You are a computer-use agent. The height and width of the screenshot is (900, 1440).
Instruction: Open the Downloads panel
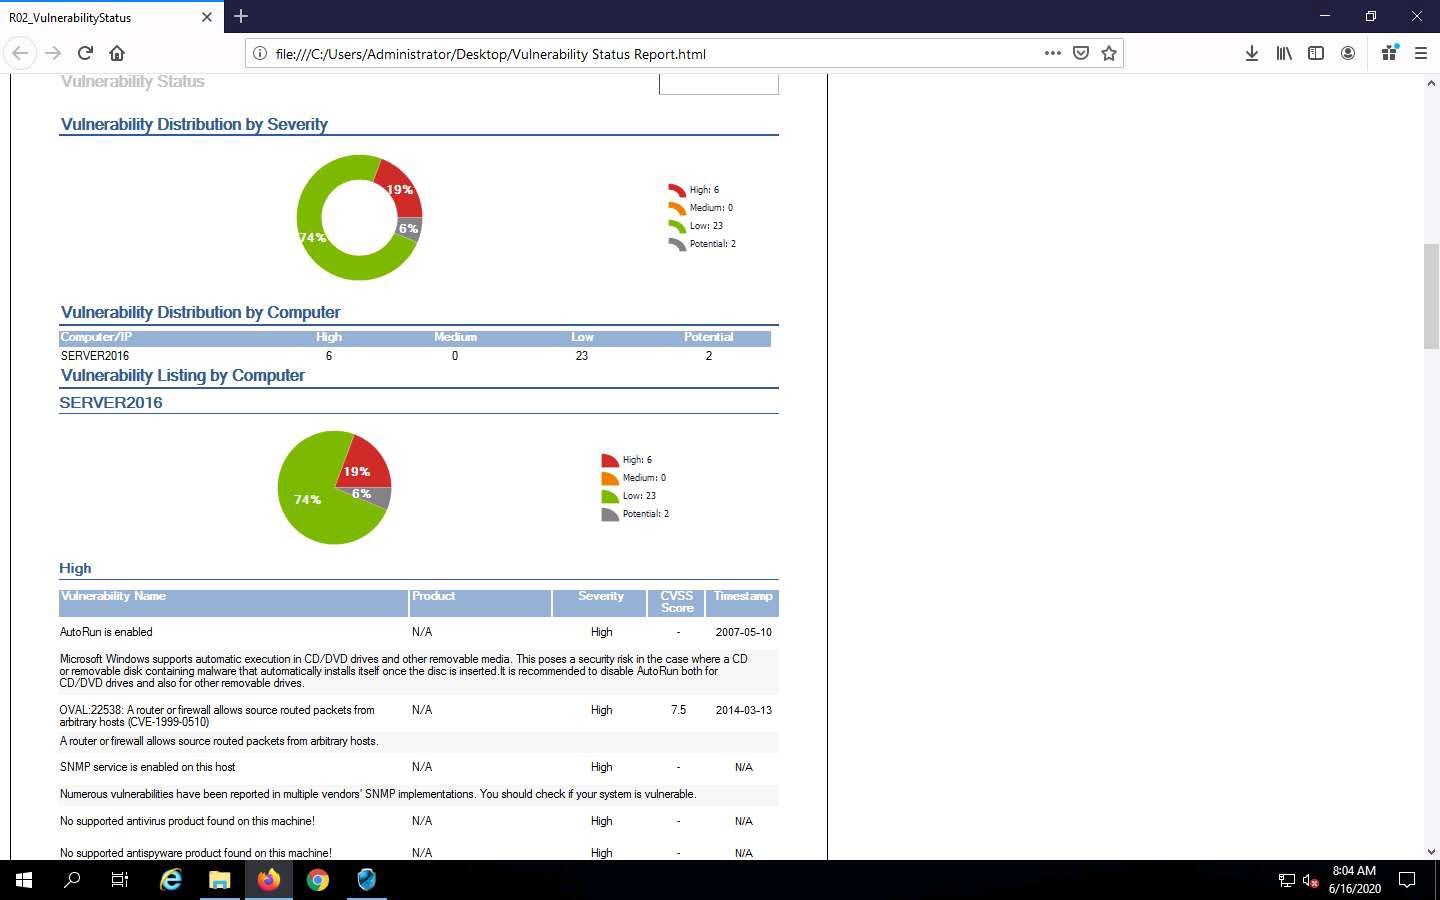coord(1251,53)
